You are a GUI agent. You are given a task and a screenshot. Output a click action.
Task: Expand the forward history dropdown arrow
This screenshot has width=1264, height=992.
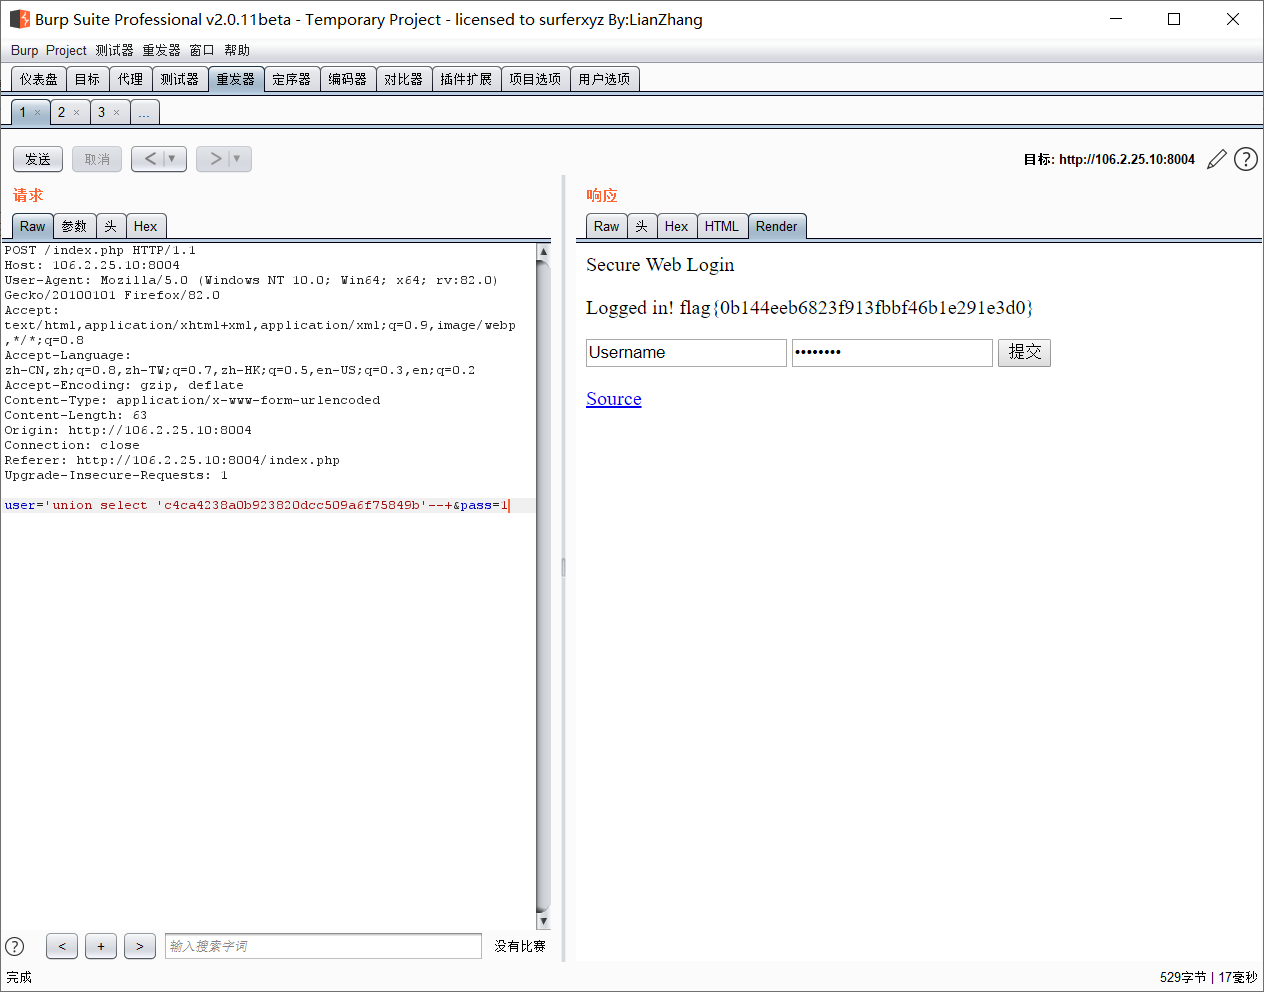tap(238, 159)
